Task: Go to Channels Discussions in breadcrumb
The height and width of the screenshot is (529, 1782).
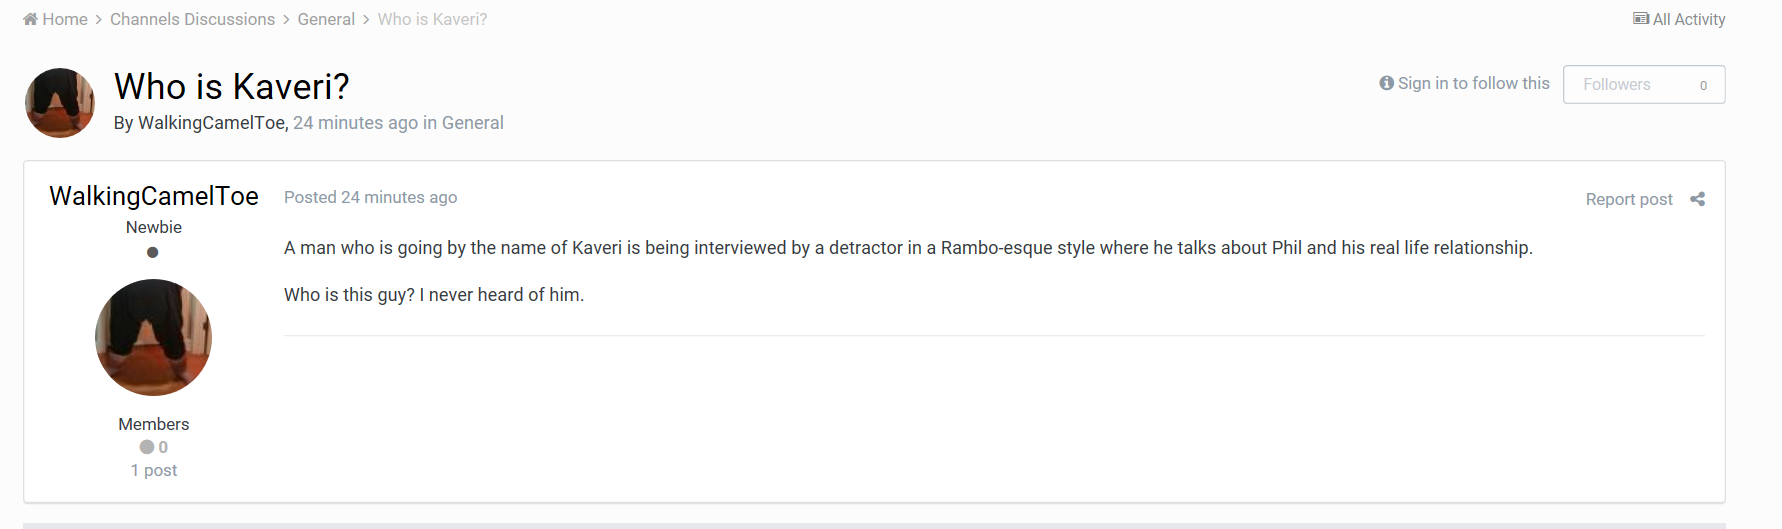Action: click(192, 19)
